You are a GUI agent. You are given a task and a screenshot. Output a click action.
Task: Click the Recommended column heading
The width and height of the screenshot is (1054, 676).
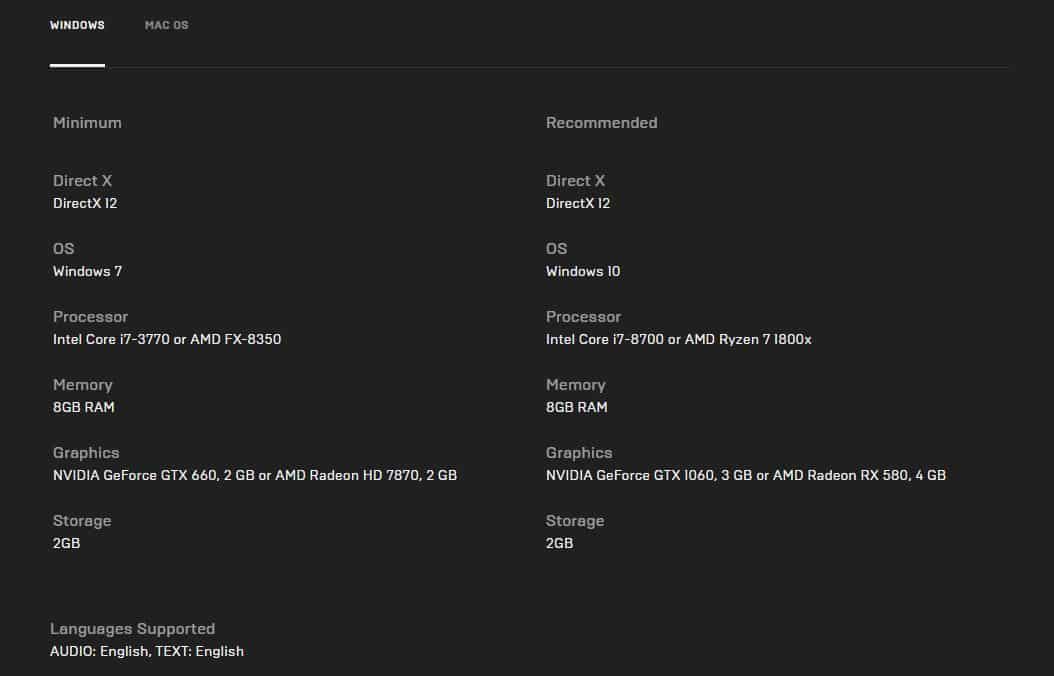[601, 123]
